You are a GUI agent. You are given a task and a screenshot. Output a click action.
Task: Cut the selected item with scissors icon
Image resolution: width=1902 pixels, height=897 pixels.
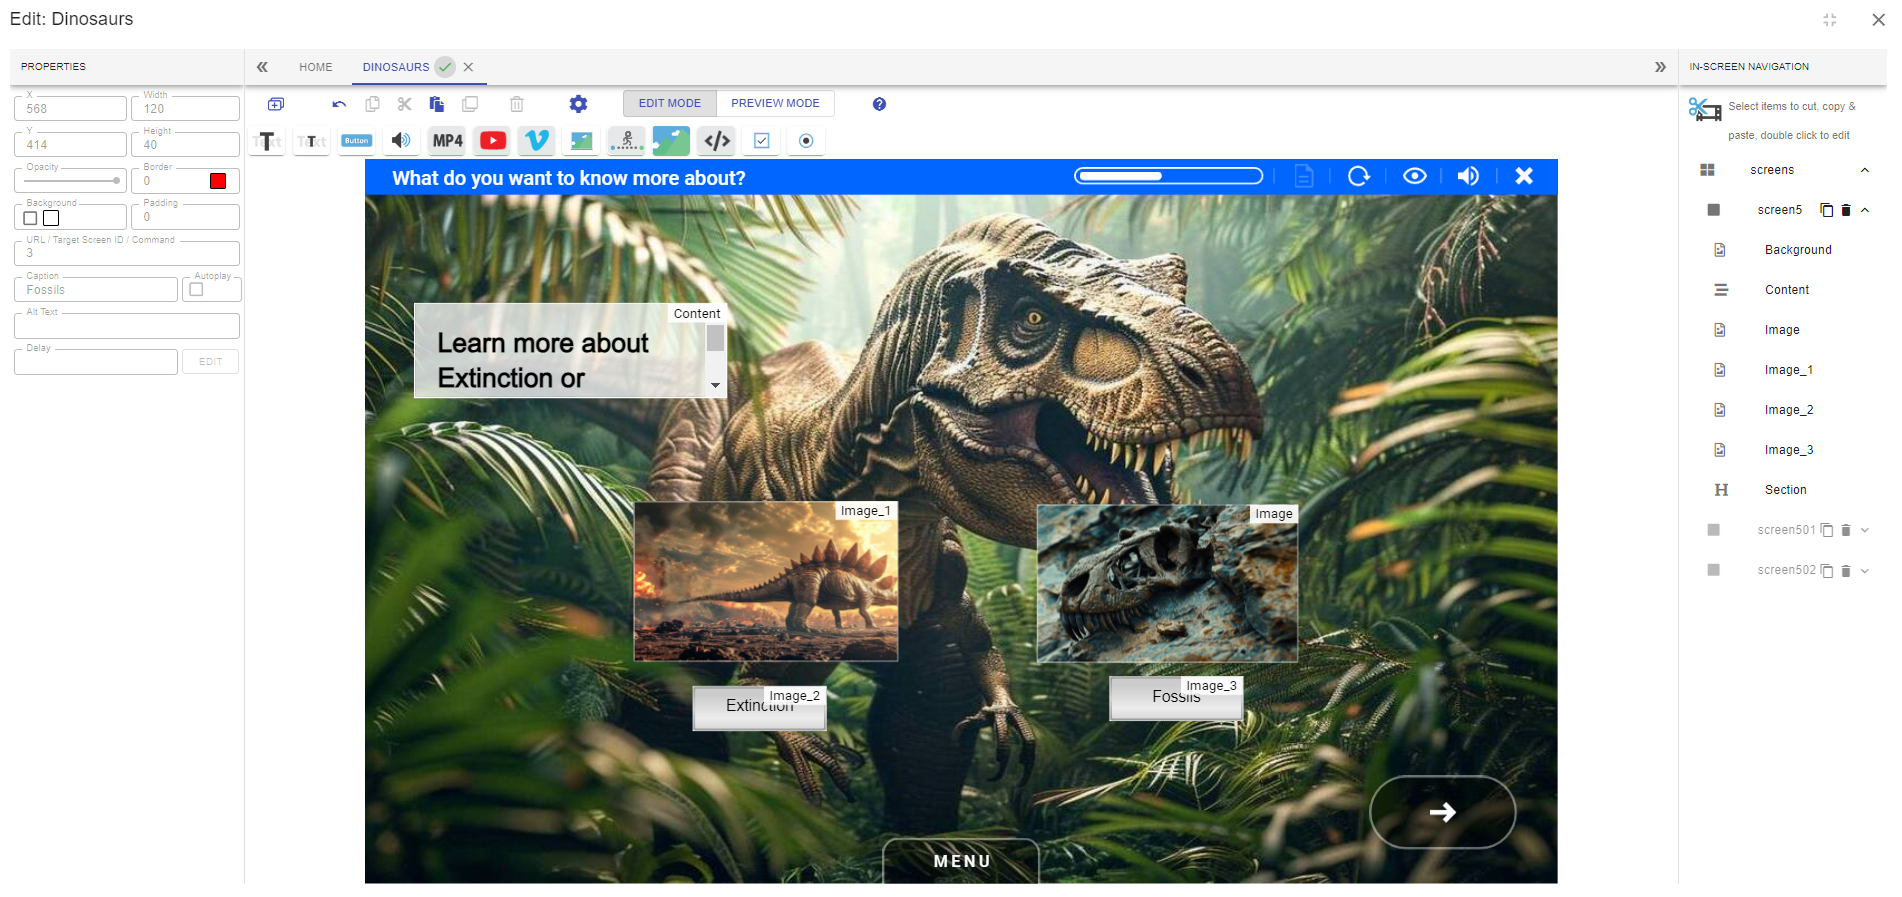point(404,104)
